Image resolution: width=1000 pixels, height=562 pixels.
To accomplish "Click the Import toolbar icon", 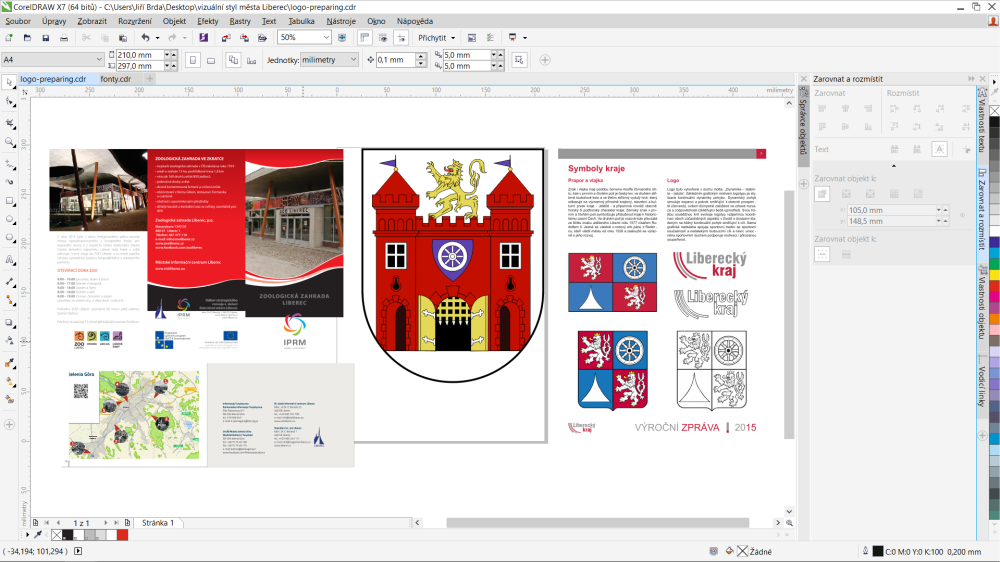I will (x=226, y=38).
